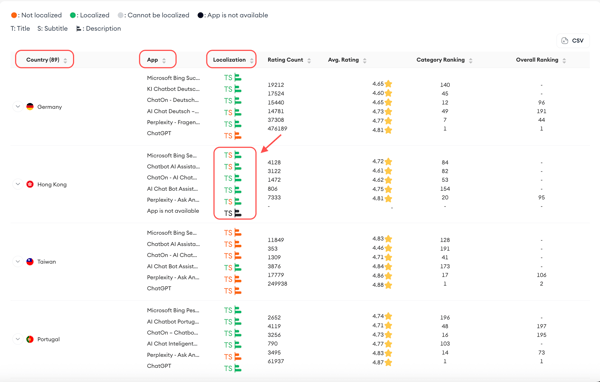This screenshot has width=600, height=382.
Task: Click star next to Taiwan 4.88 rating
Action: pyautogui.click(x=388, y=285)
